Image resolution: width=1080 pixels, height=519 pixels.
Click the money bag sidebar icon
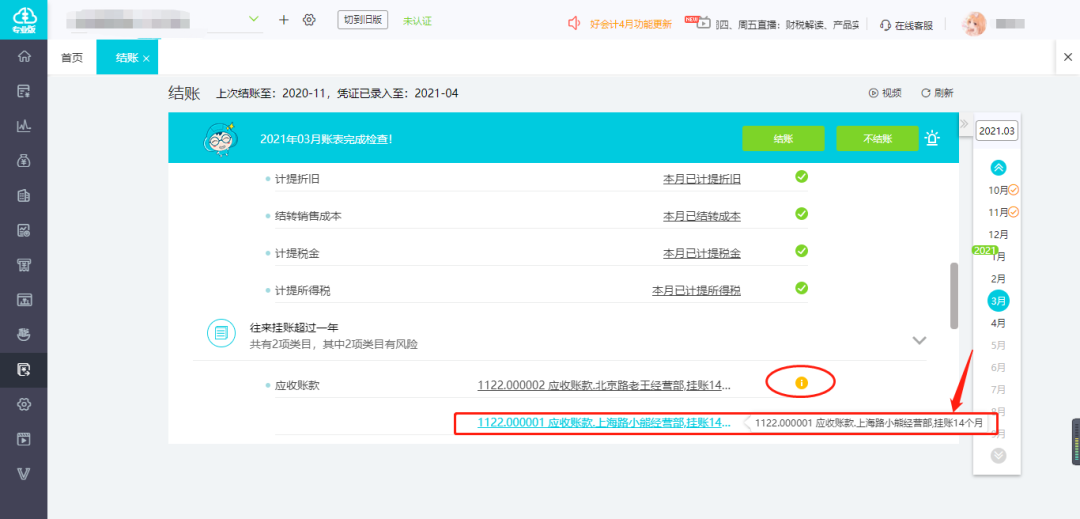[x=23, y=160]
